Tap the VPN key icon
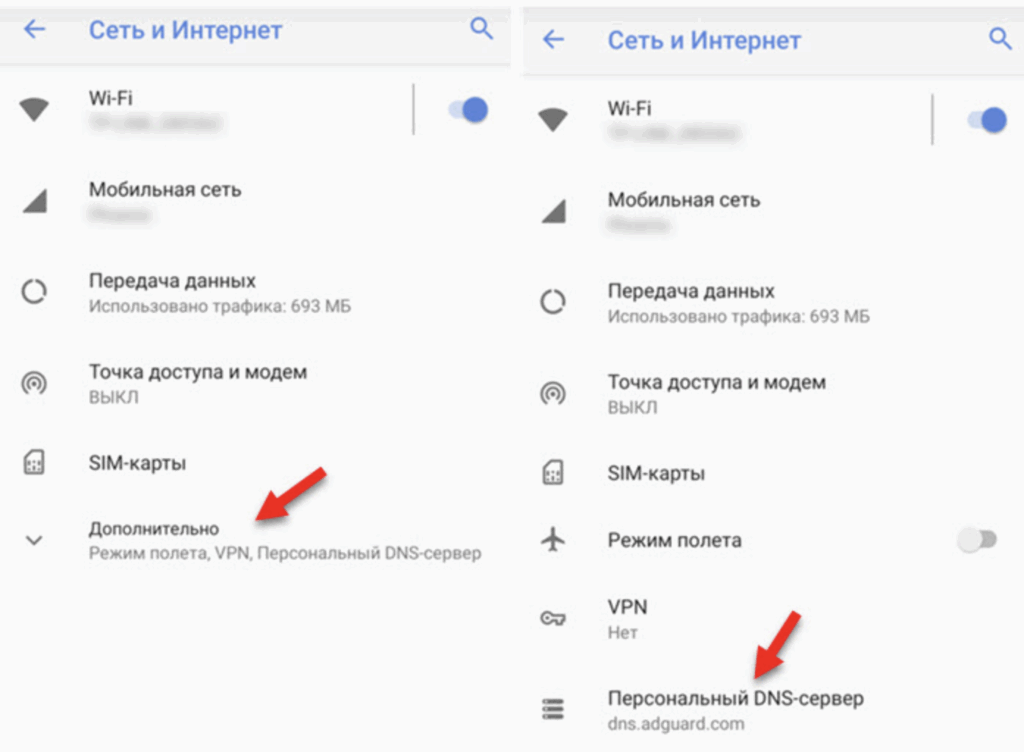Screen dimensions: 1024x752 pos(553,618)
